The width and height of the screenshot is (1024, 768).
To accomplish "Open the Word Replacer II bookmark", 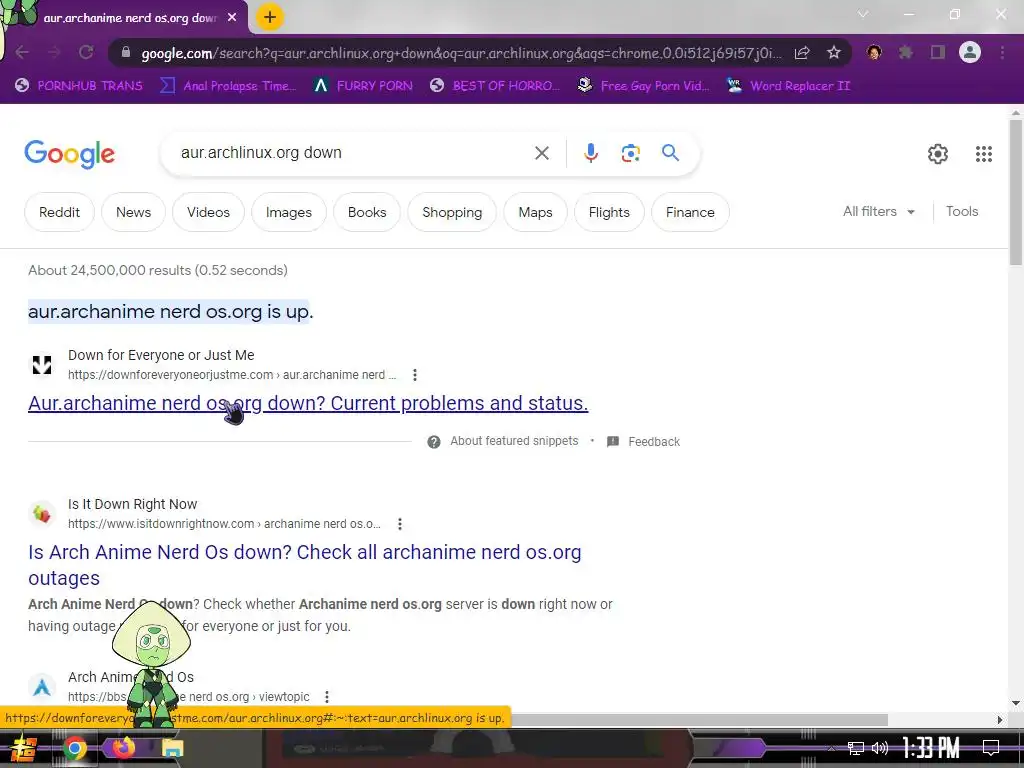I will click(x=788, y=86).
